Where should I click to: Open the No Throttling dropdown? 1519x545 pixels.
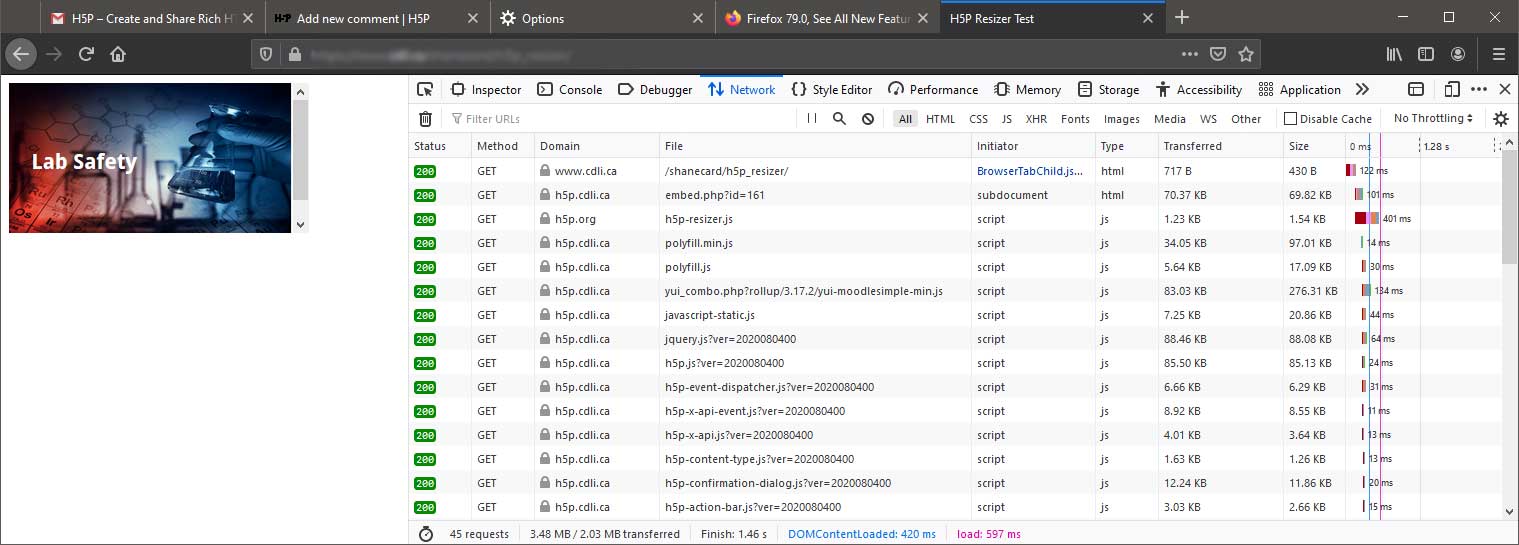pyautogui.click(x=1434, y=118)
